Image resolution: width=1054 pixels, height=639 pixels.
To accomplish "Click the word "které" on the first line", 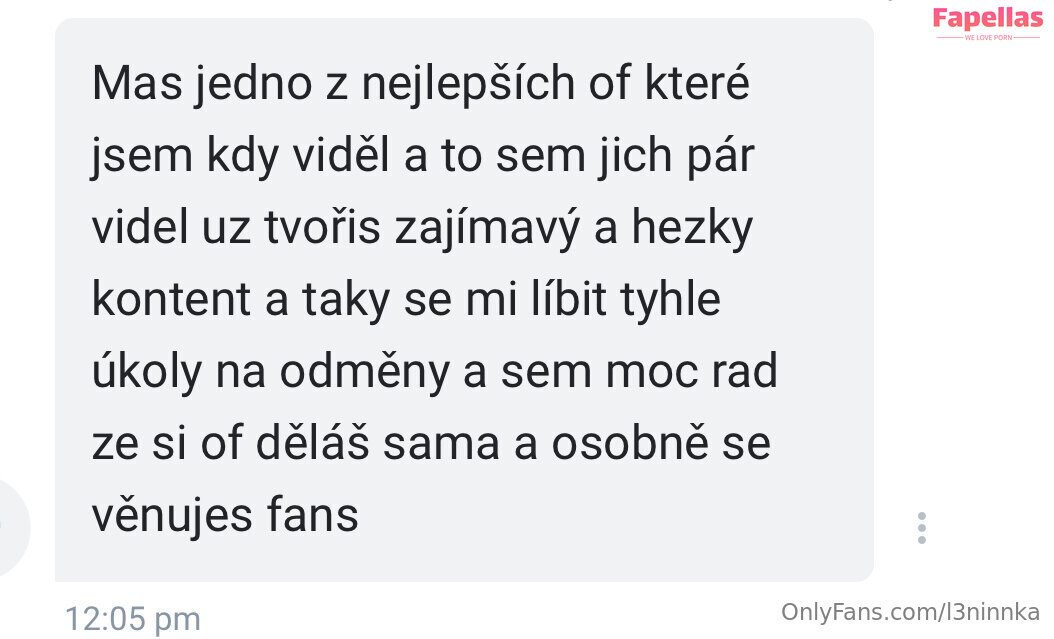I will pyautogui.click(x=697, y=84).
